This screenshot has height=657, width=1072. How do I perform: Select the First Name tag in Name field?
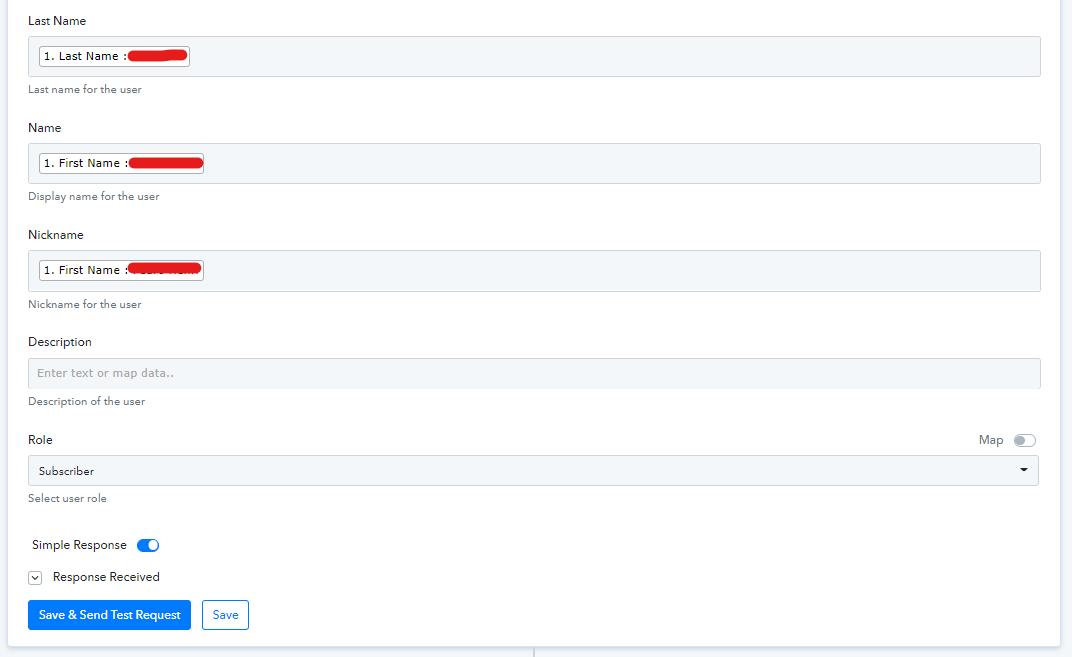[x=121, y=163]
